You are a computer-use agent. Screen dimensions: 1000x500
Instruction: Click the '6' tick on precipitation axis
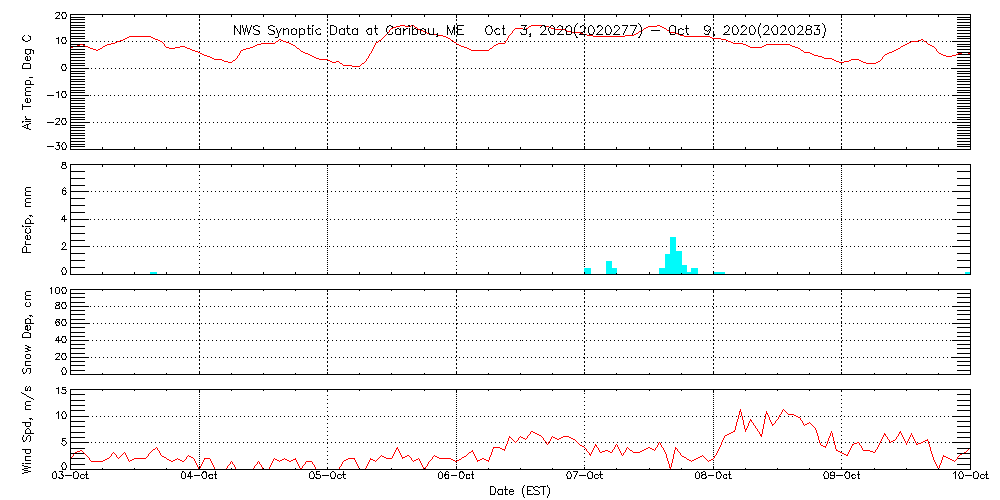pyautogui.click(x=64, y=191)
